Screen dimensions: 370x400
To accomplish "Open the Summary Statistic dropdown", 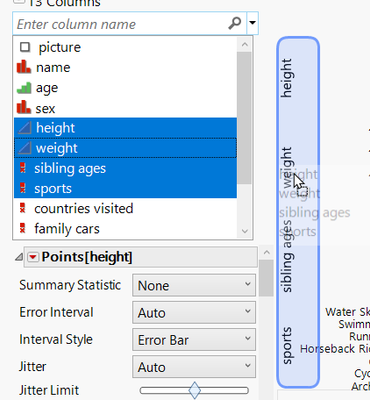I will 194,285.
